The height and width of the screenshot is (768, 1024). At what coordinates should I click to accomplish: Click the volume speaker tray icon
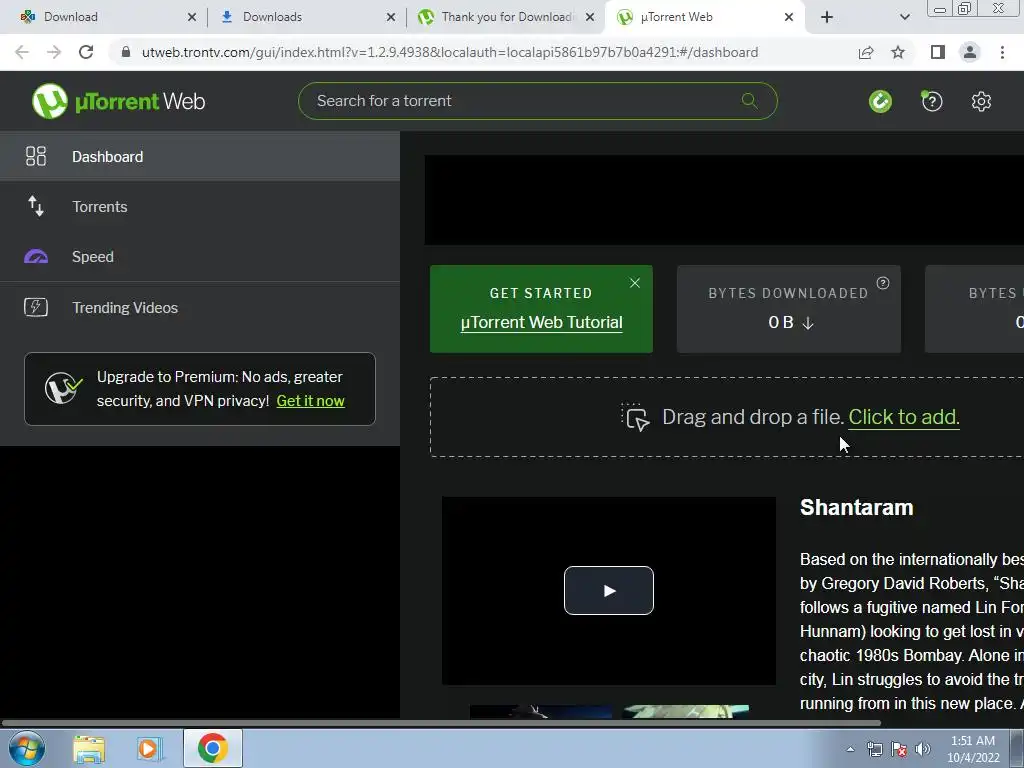tap(923, 750)
